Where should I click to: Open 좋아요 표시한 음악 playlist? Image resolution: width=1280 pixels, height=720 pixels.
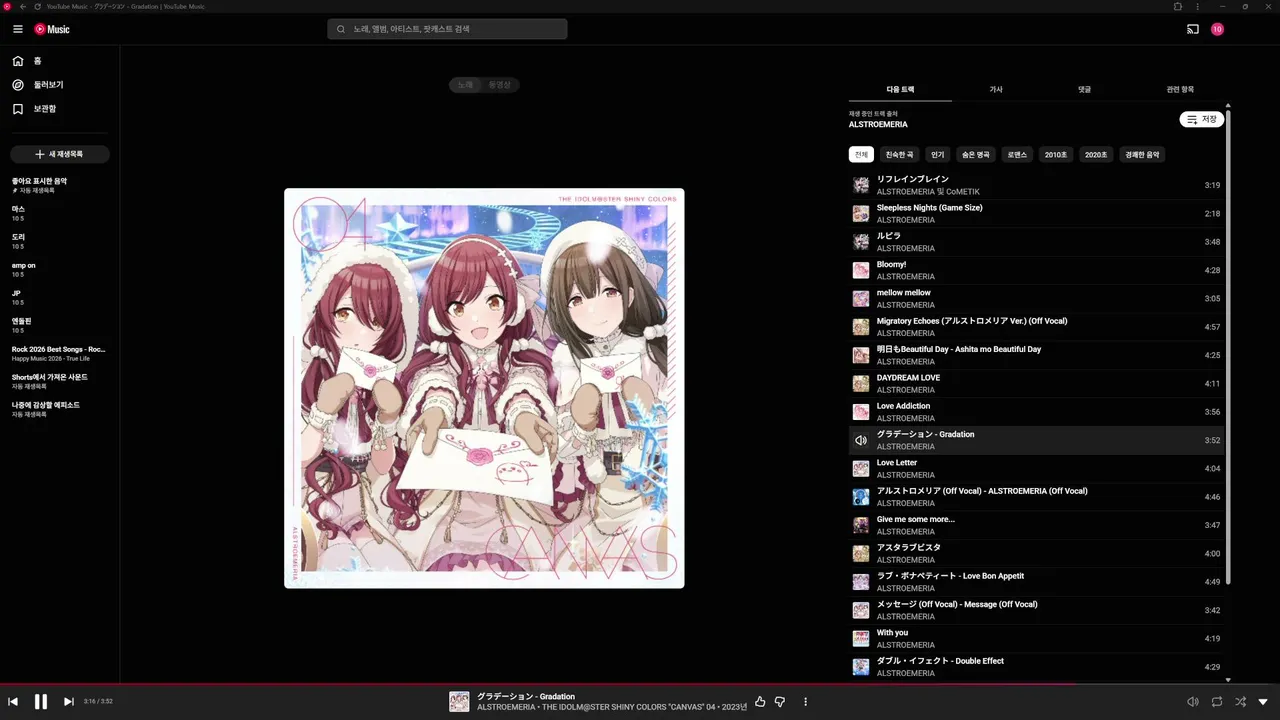click(60, 185)
